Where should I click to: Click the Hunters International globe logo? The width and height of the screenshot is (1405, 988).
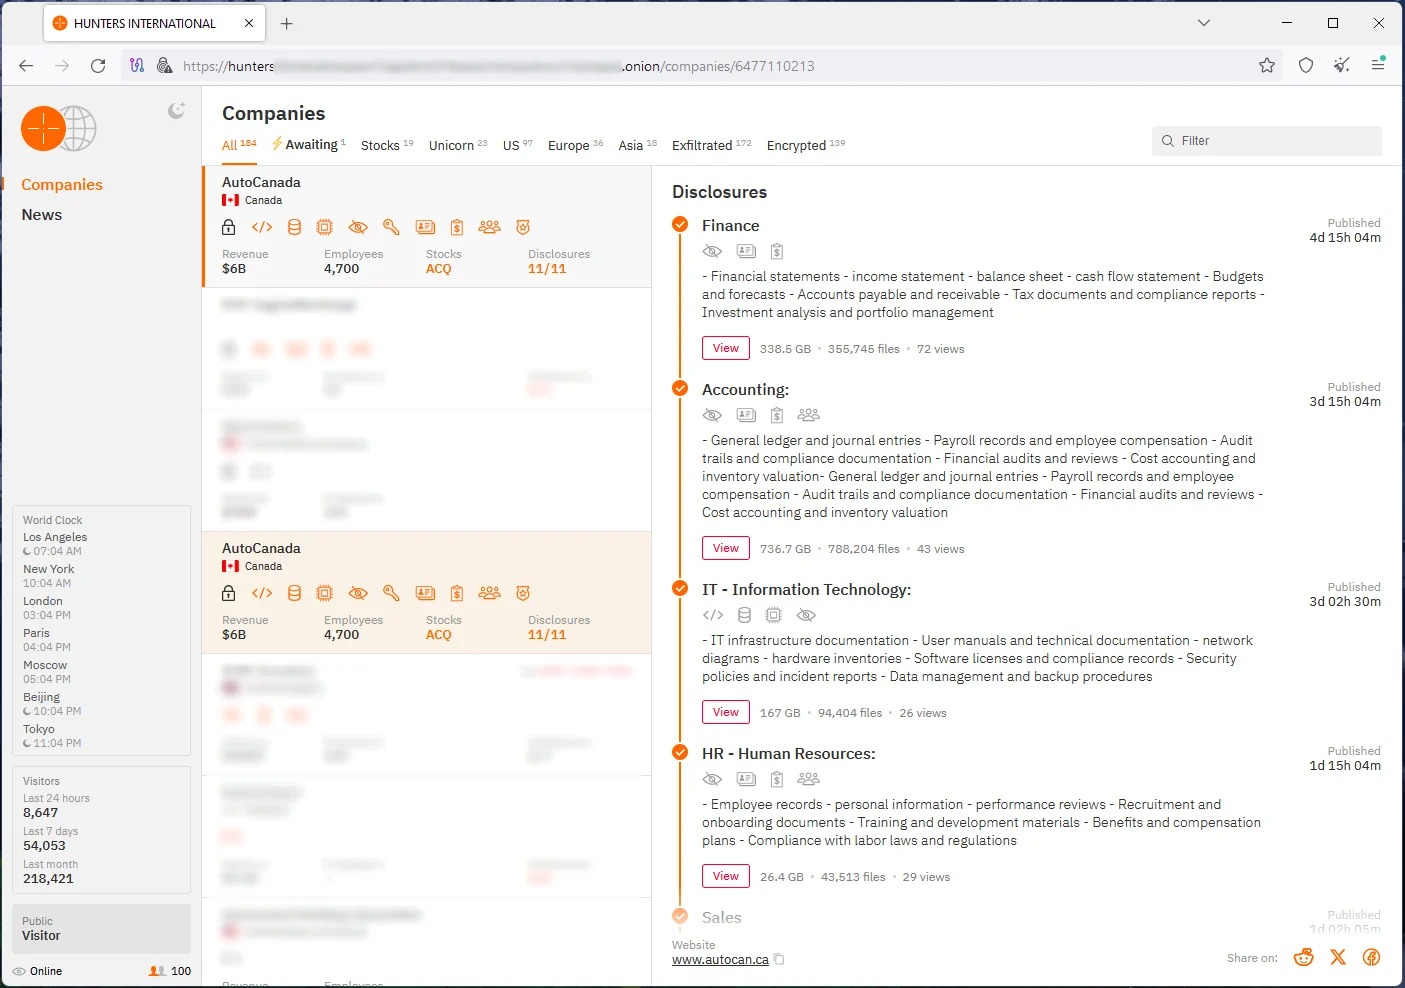click(59, 129)
